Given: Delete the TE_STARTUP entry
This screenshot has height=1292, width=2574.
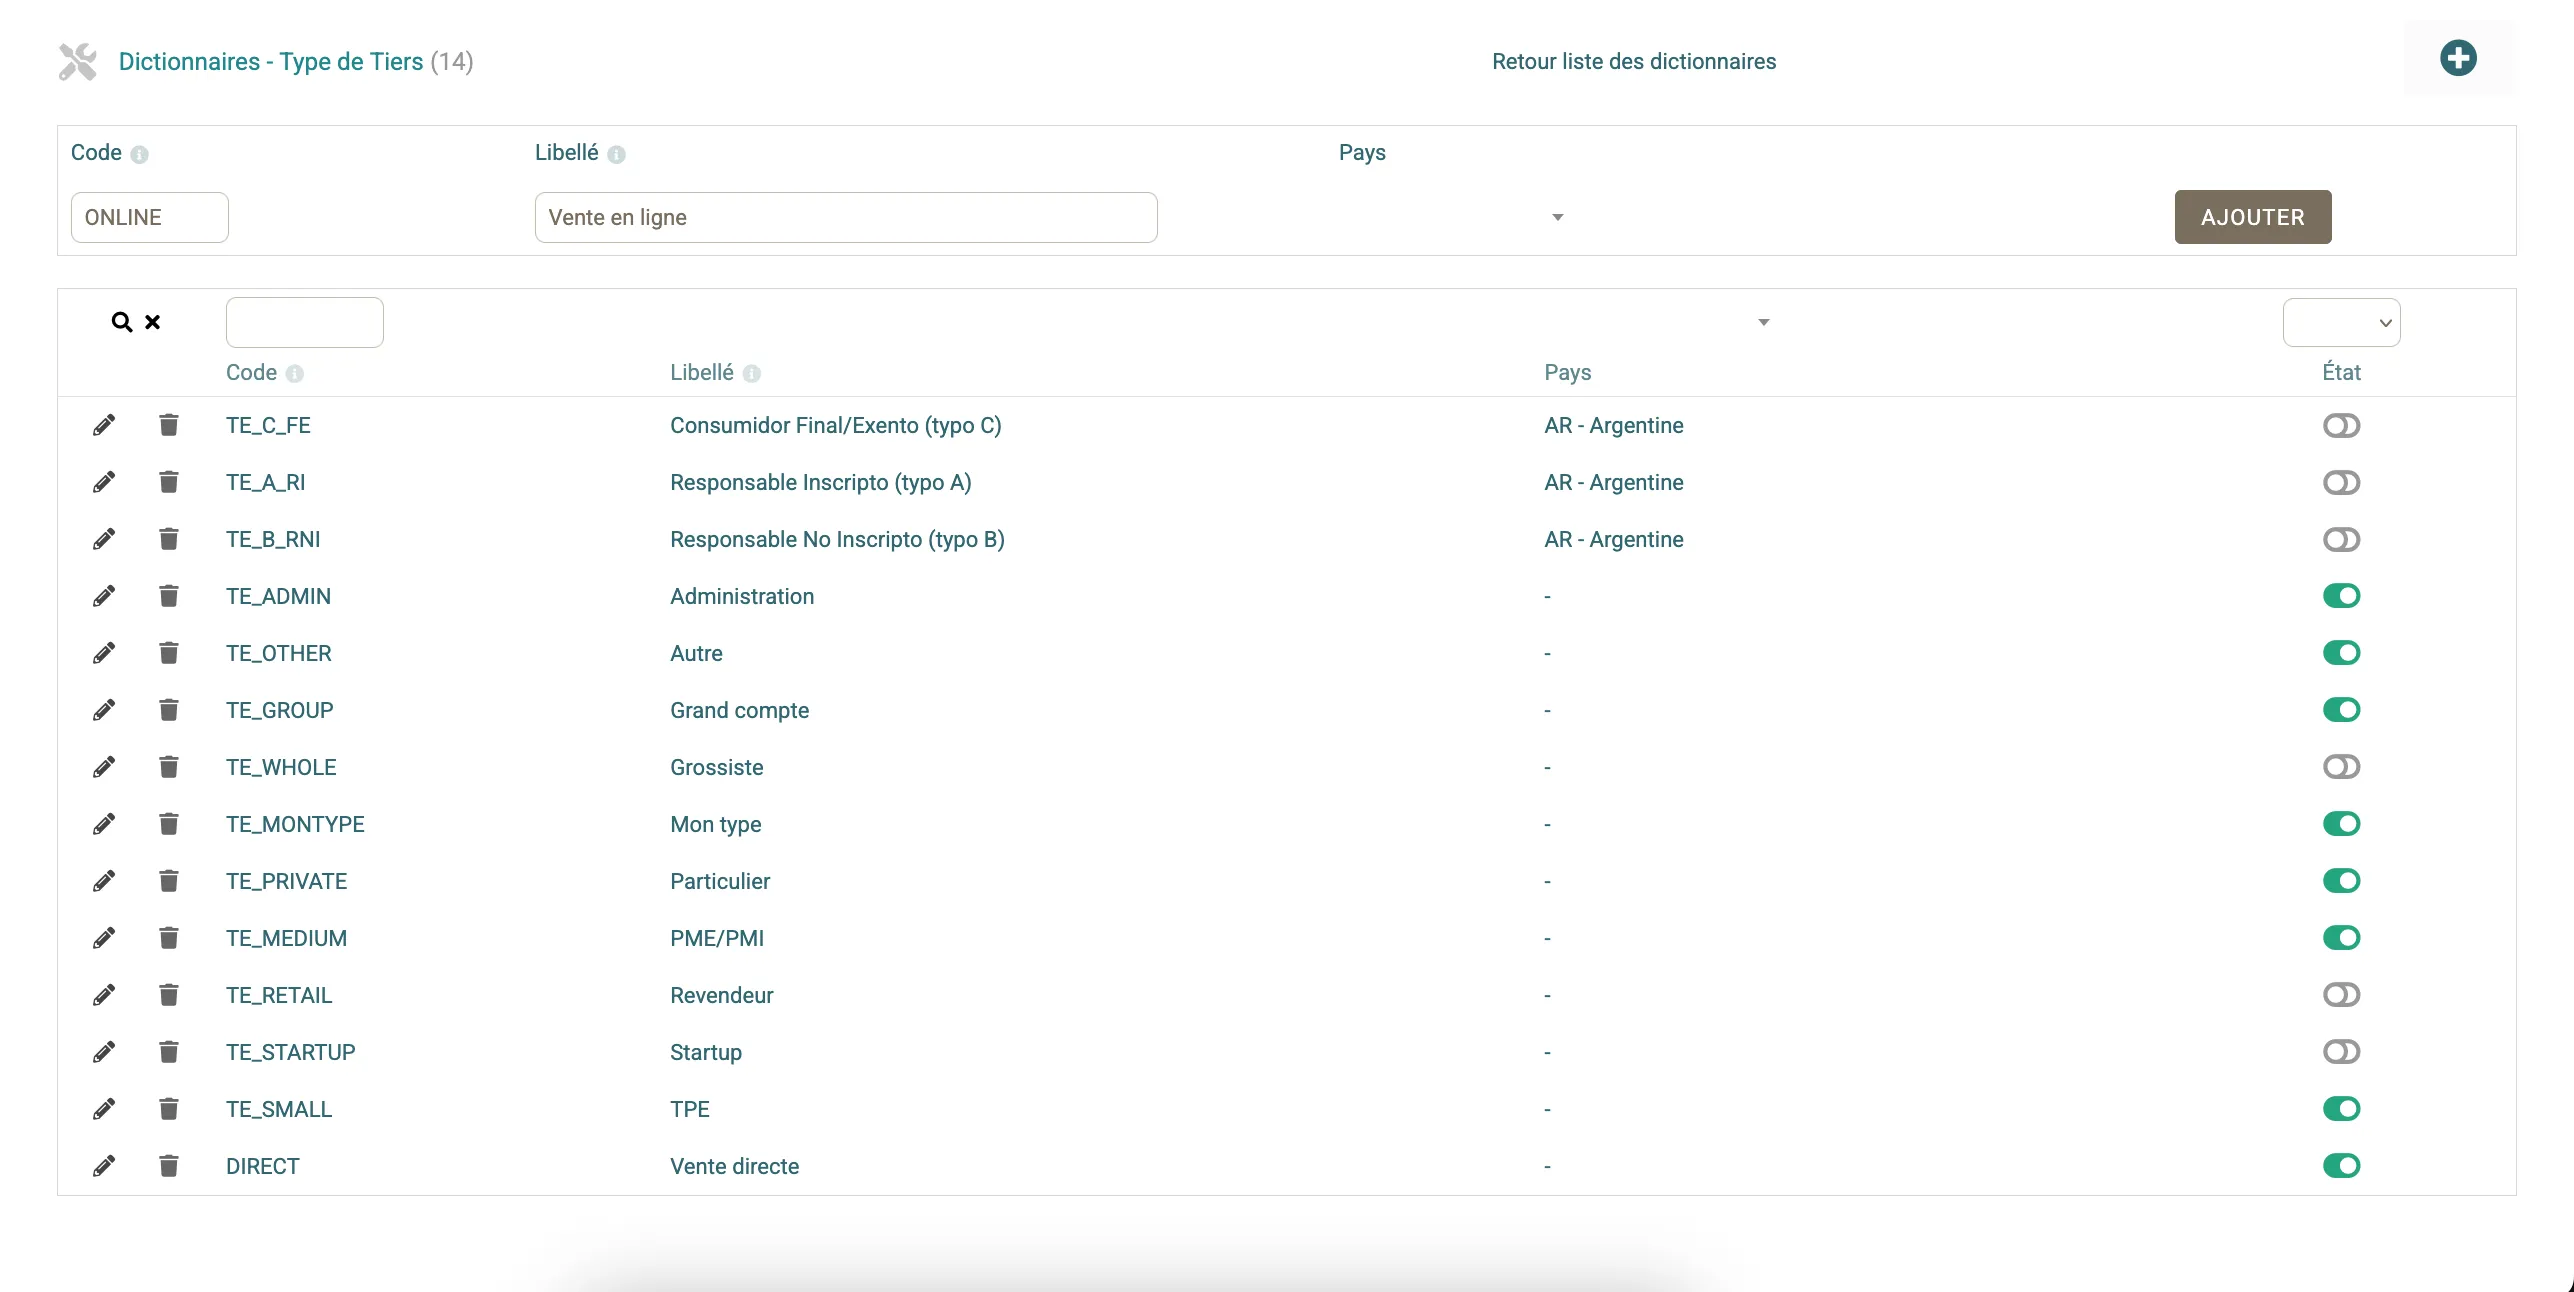Looking at the screenshot, I should point(169,1052).
